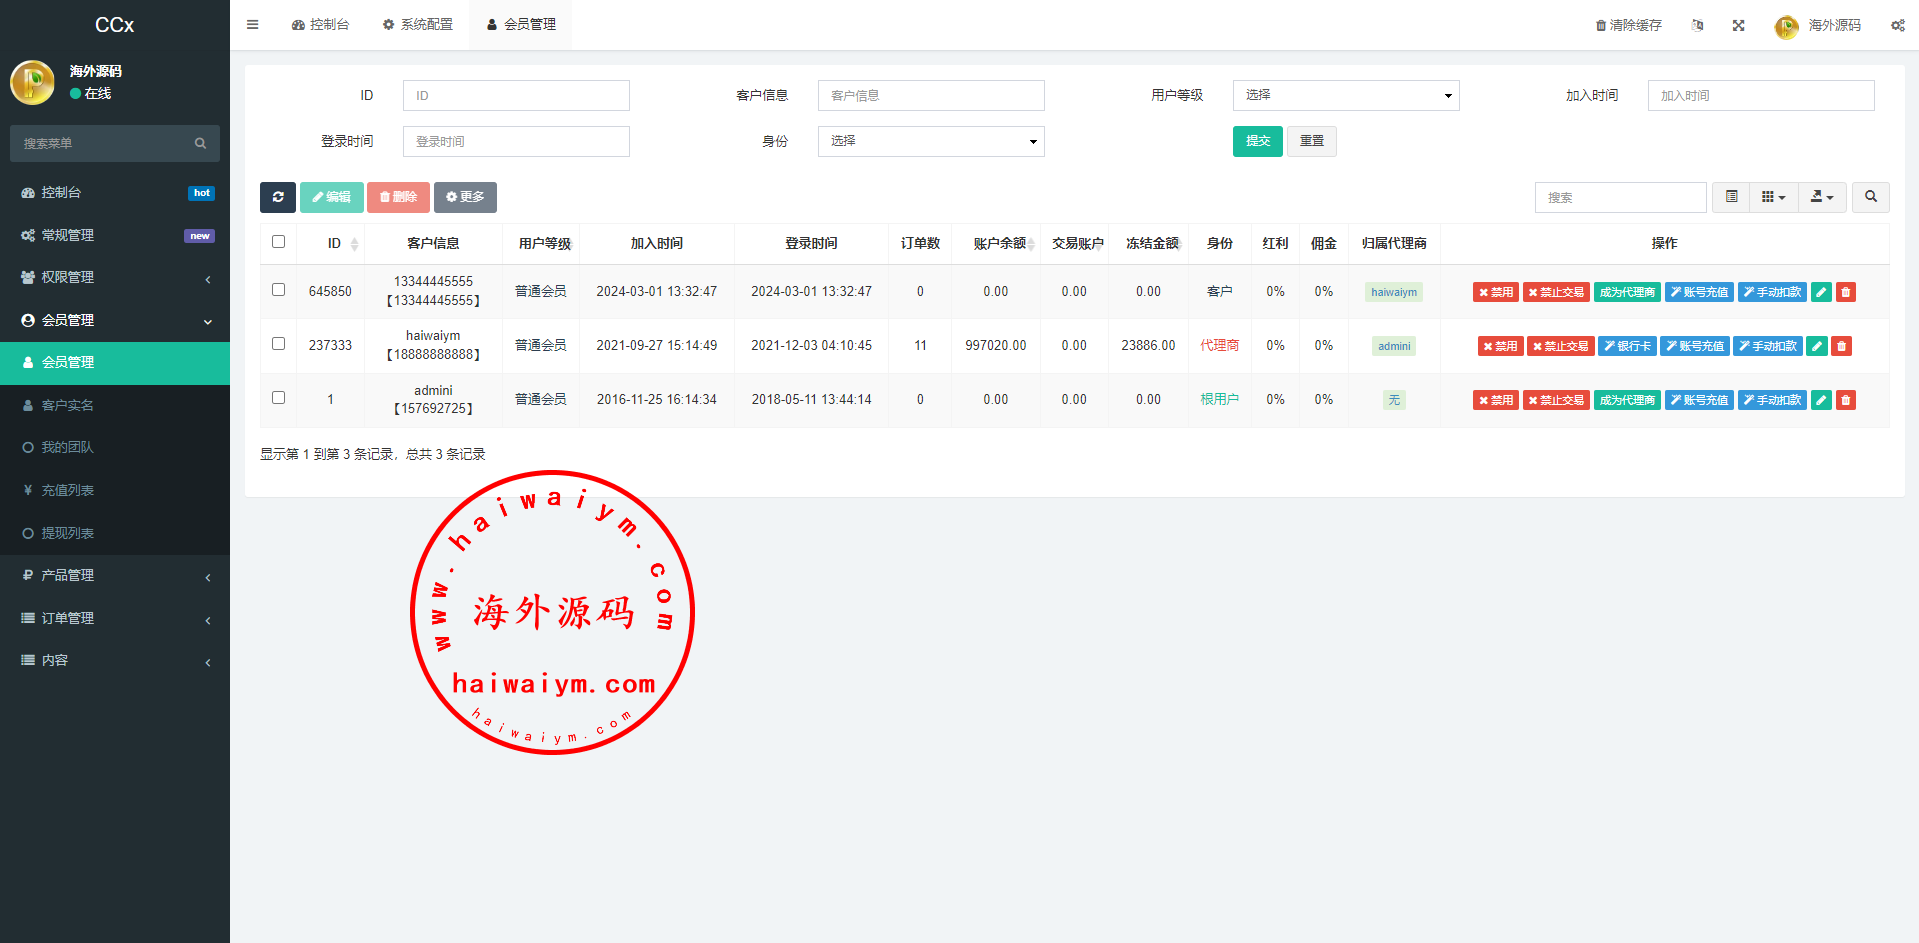Open the 用户等级 dropdown
The width and height of the screenshot is (1919, 943).
click(x=1345, y=95)
